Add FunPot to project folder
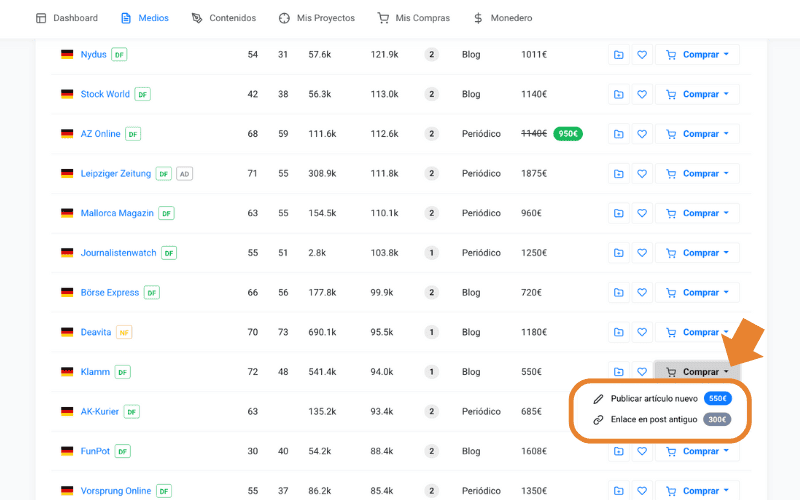 619,452
